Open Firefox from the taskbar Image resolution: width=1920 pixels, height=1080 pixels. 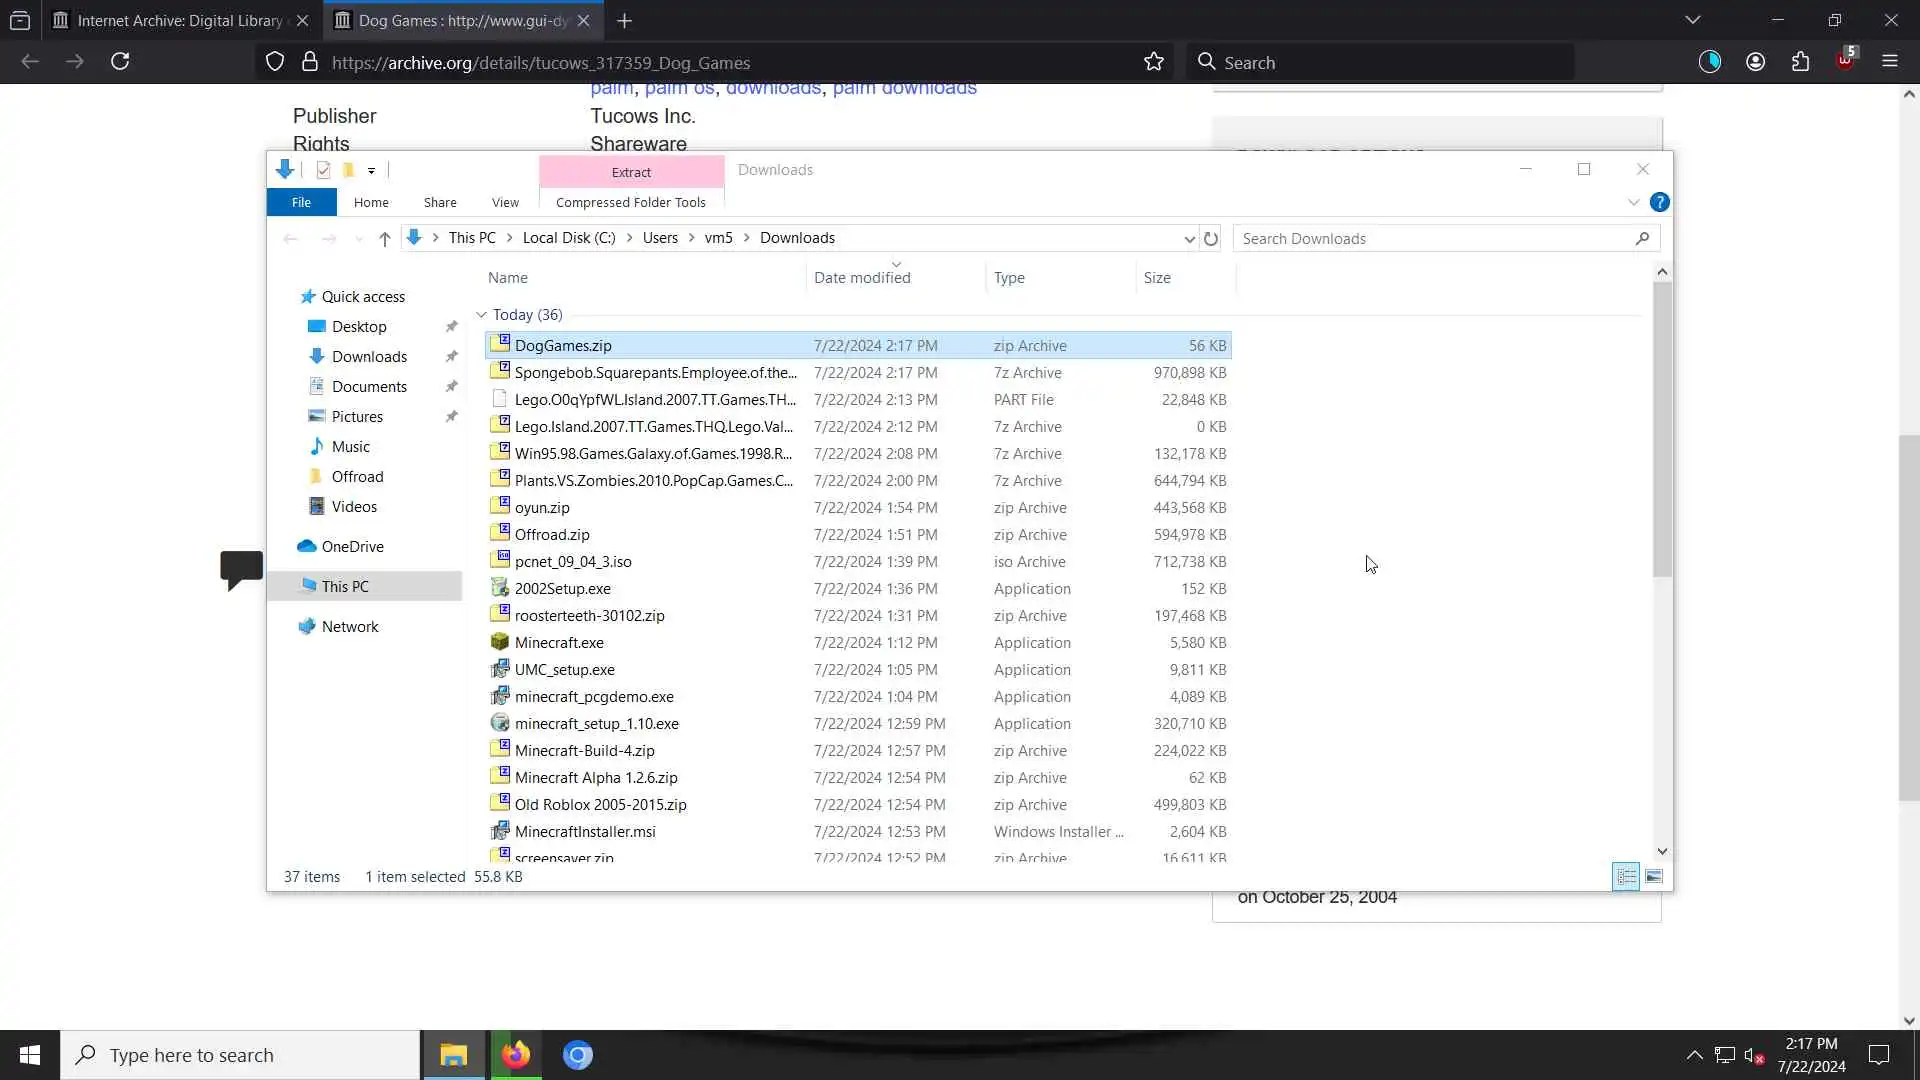[x=516, y=1055]
